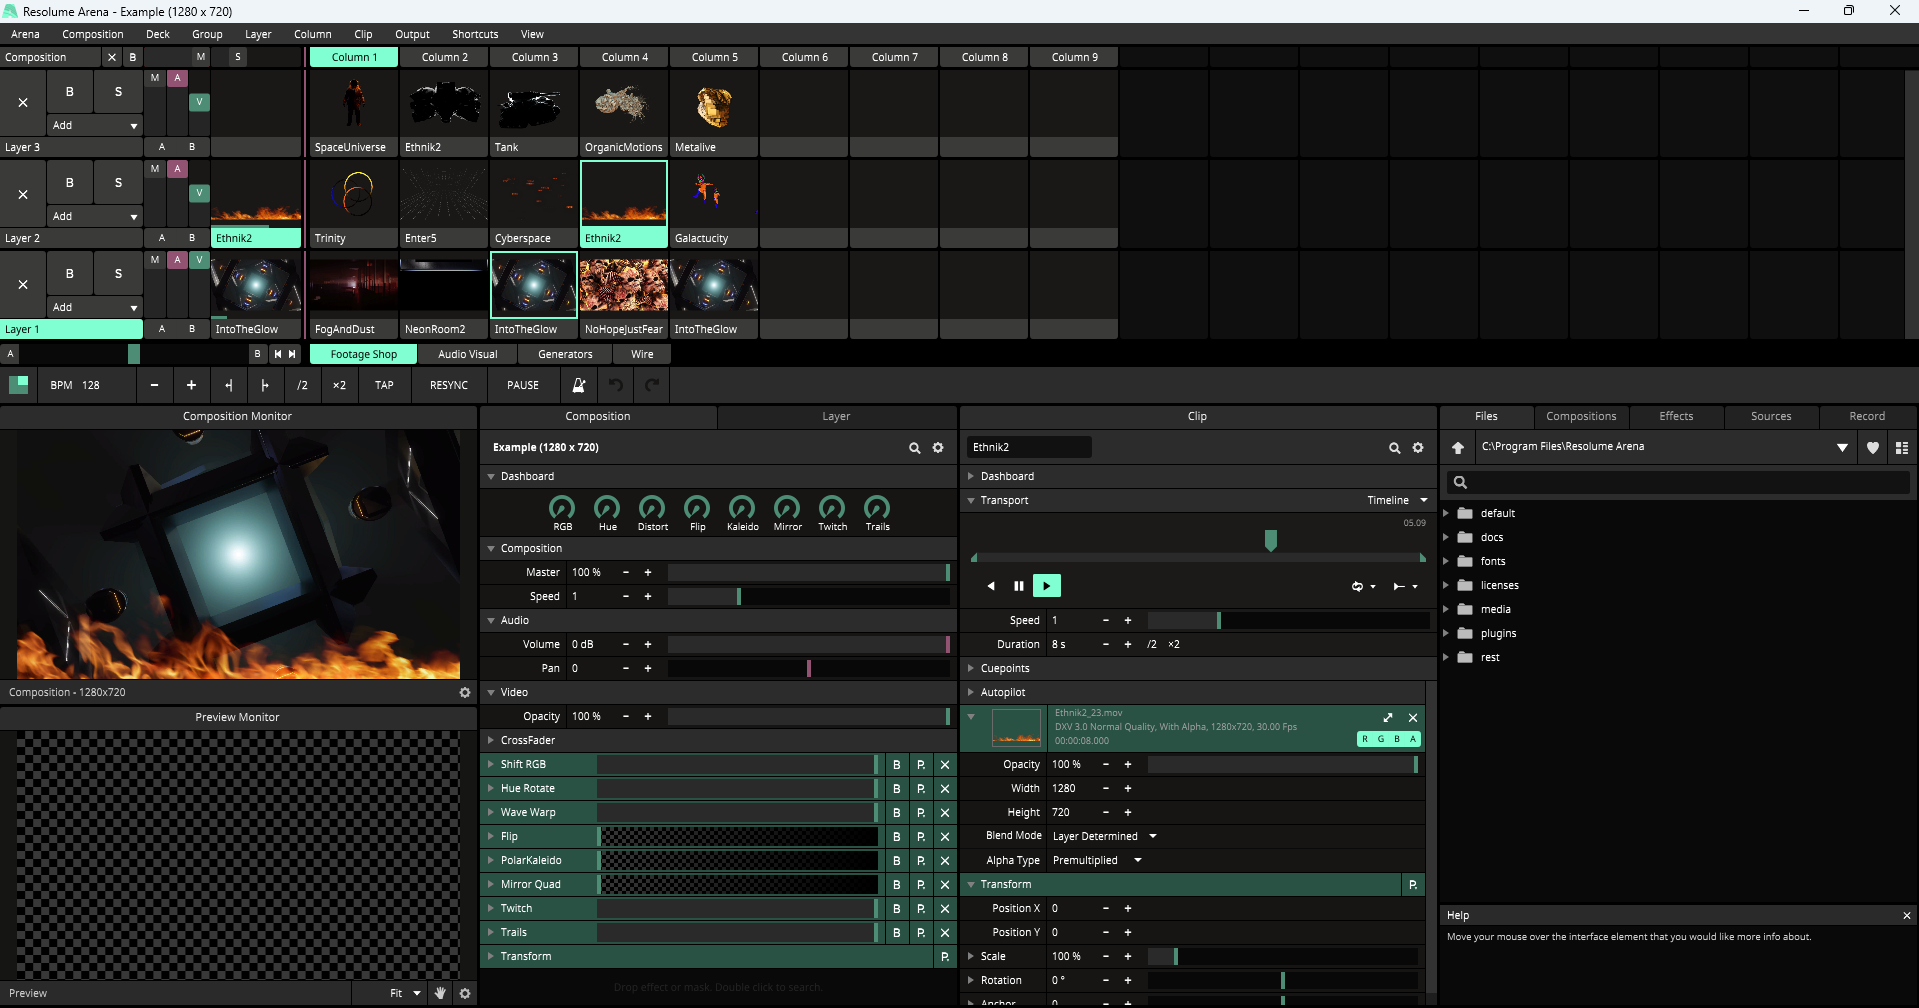Click the redo arrow icon
1919x1008 pixels.
point(652,385)
